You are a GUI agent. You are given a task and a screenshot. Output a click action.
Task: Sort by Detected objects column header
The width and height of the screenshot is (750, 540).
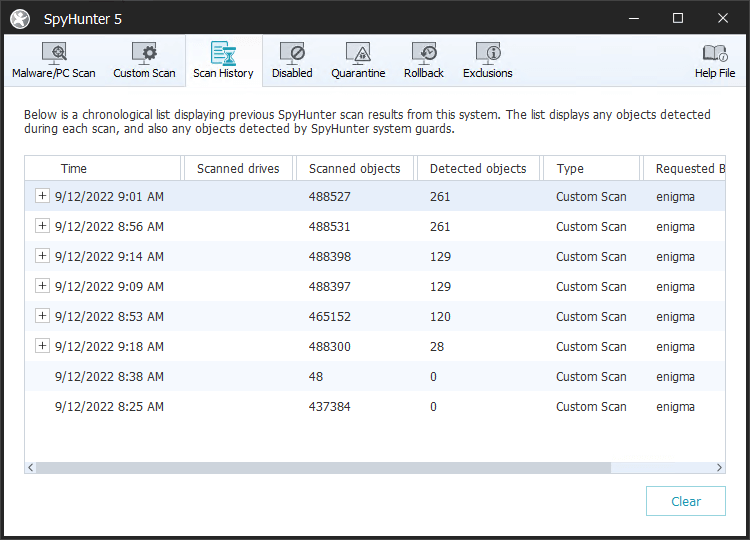[477, 169]
